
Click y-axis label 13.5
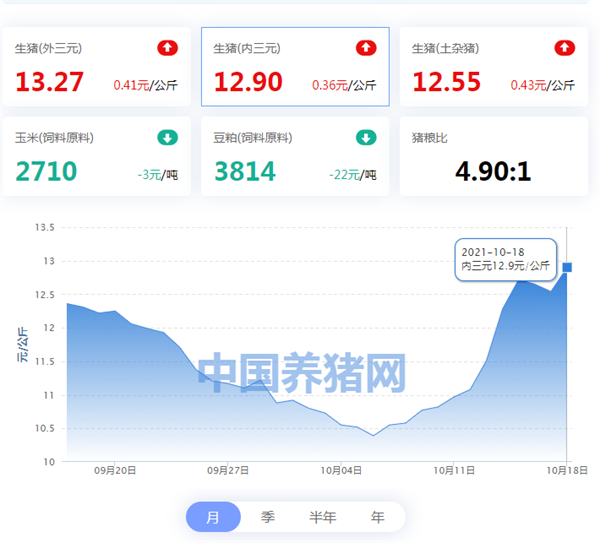click(x=45, y=227)
